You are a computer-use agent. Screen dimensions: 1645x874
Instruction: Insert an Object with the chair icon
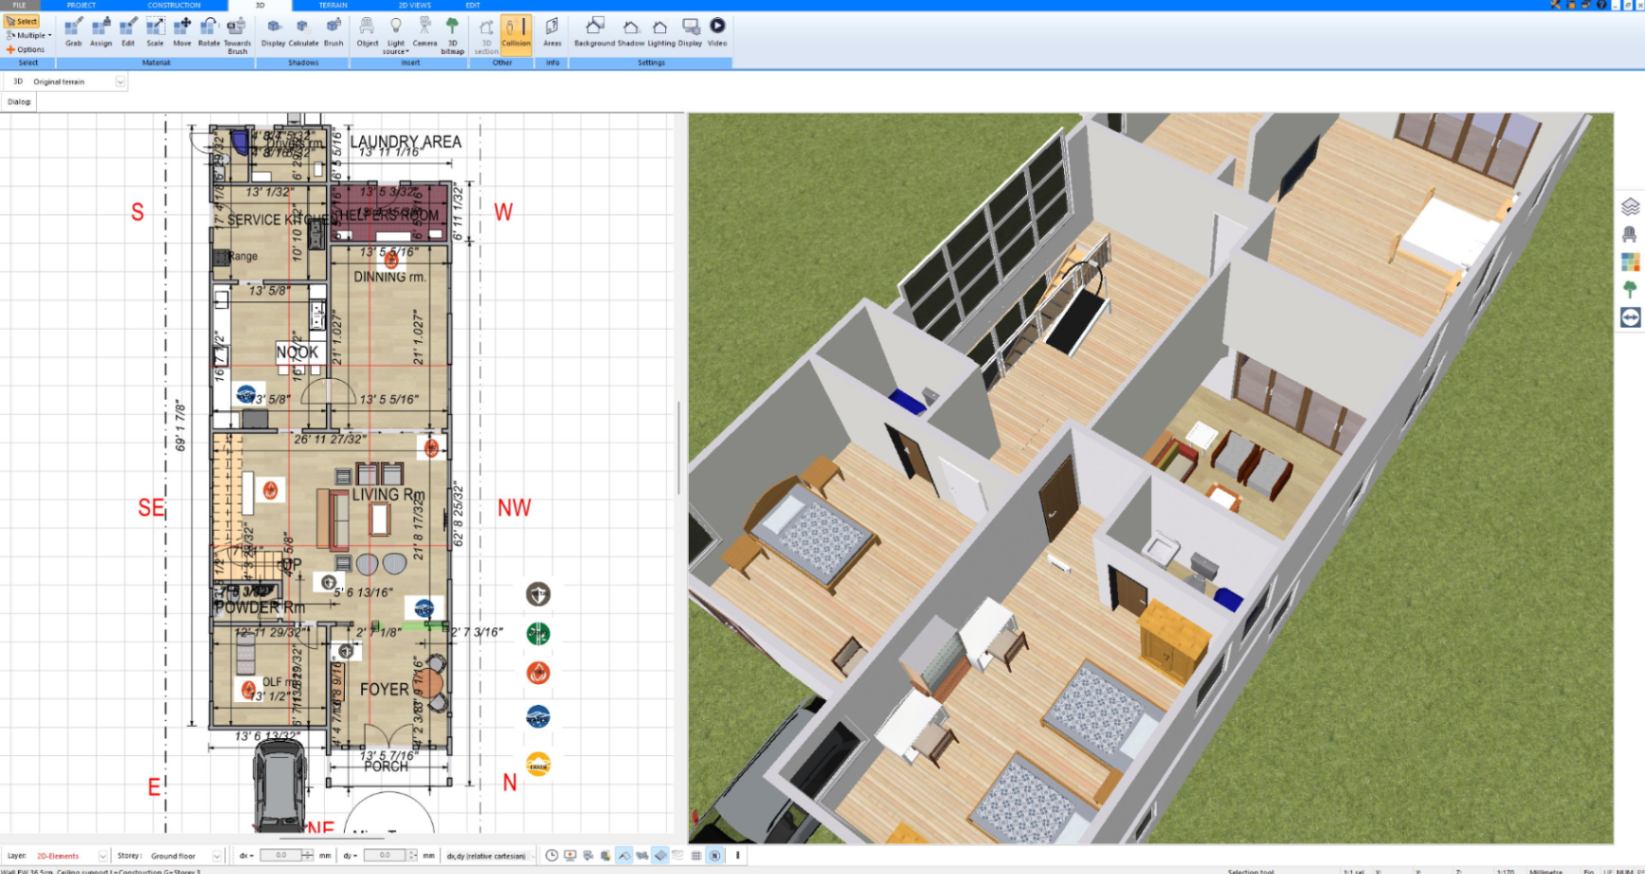click(x=367, y=32)
